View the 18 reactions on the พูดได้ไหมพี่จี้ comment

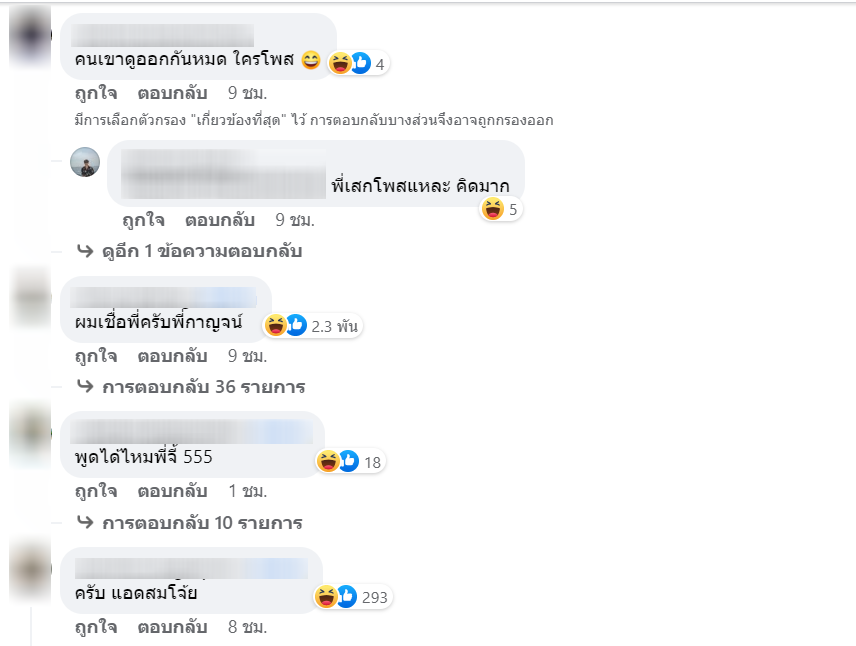coord(350,462)
